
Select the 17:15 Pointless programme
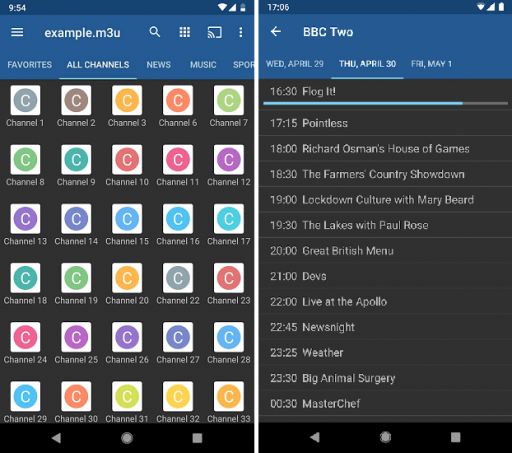pos(385,123)
